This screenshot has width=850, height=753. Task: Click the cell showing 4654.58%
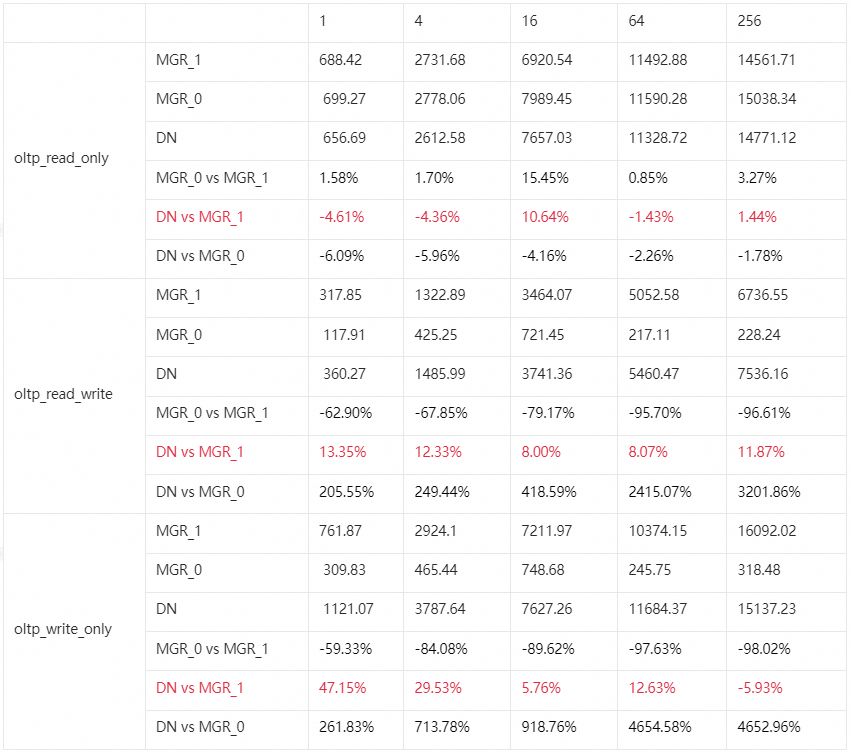(660, 727)
